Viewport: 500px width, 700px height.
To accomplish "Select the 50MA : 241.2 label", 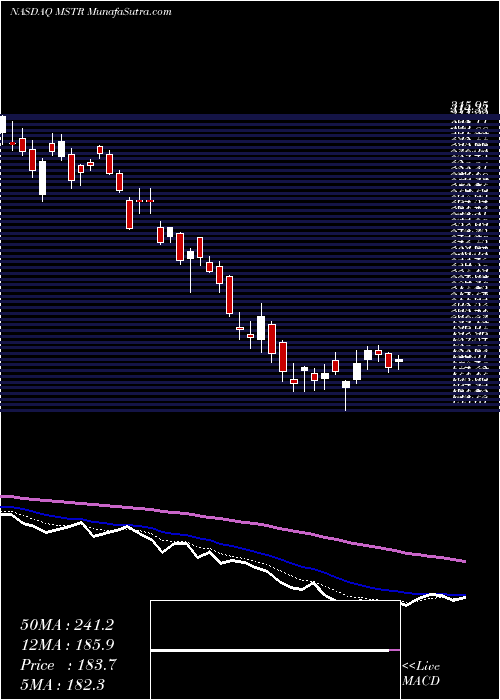I will pyautogui.click(x=67, y=625).
